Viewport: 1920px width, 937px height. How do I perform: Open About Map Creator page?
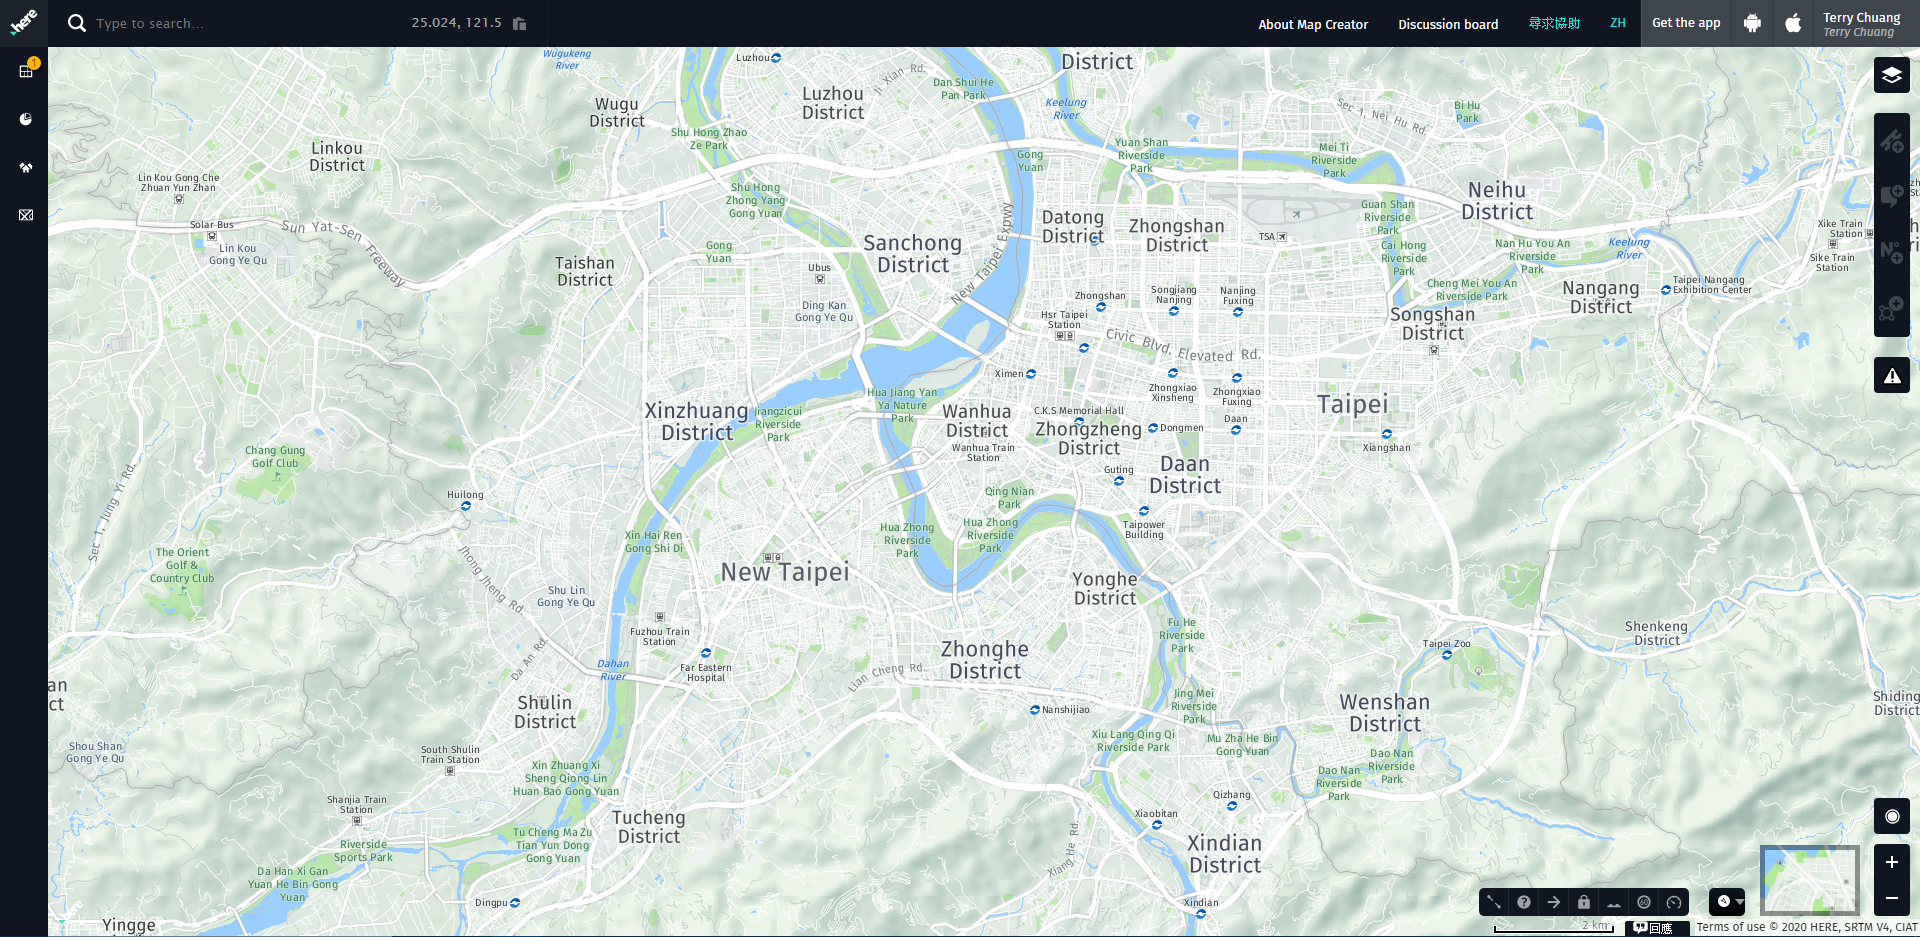[x=1313, y=24]
